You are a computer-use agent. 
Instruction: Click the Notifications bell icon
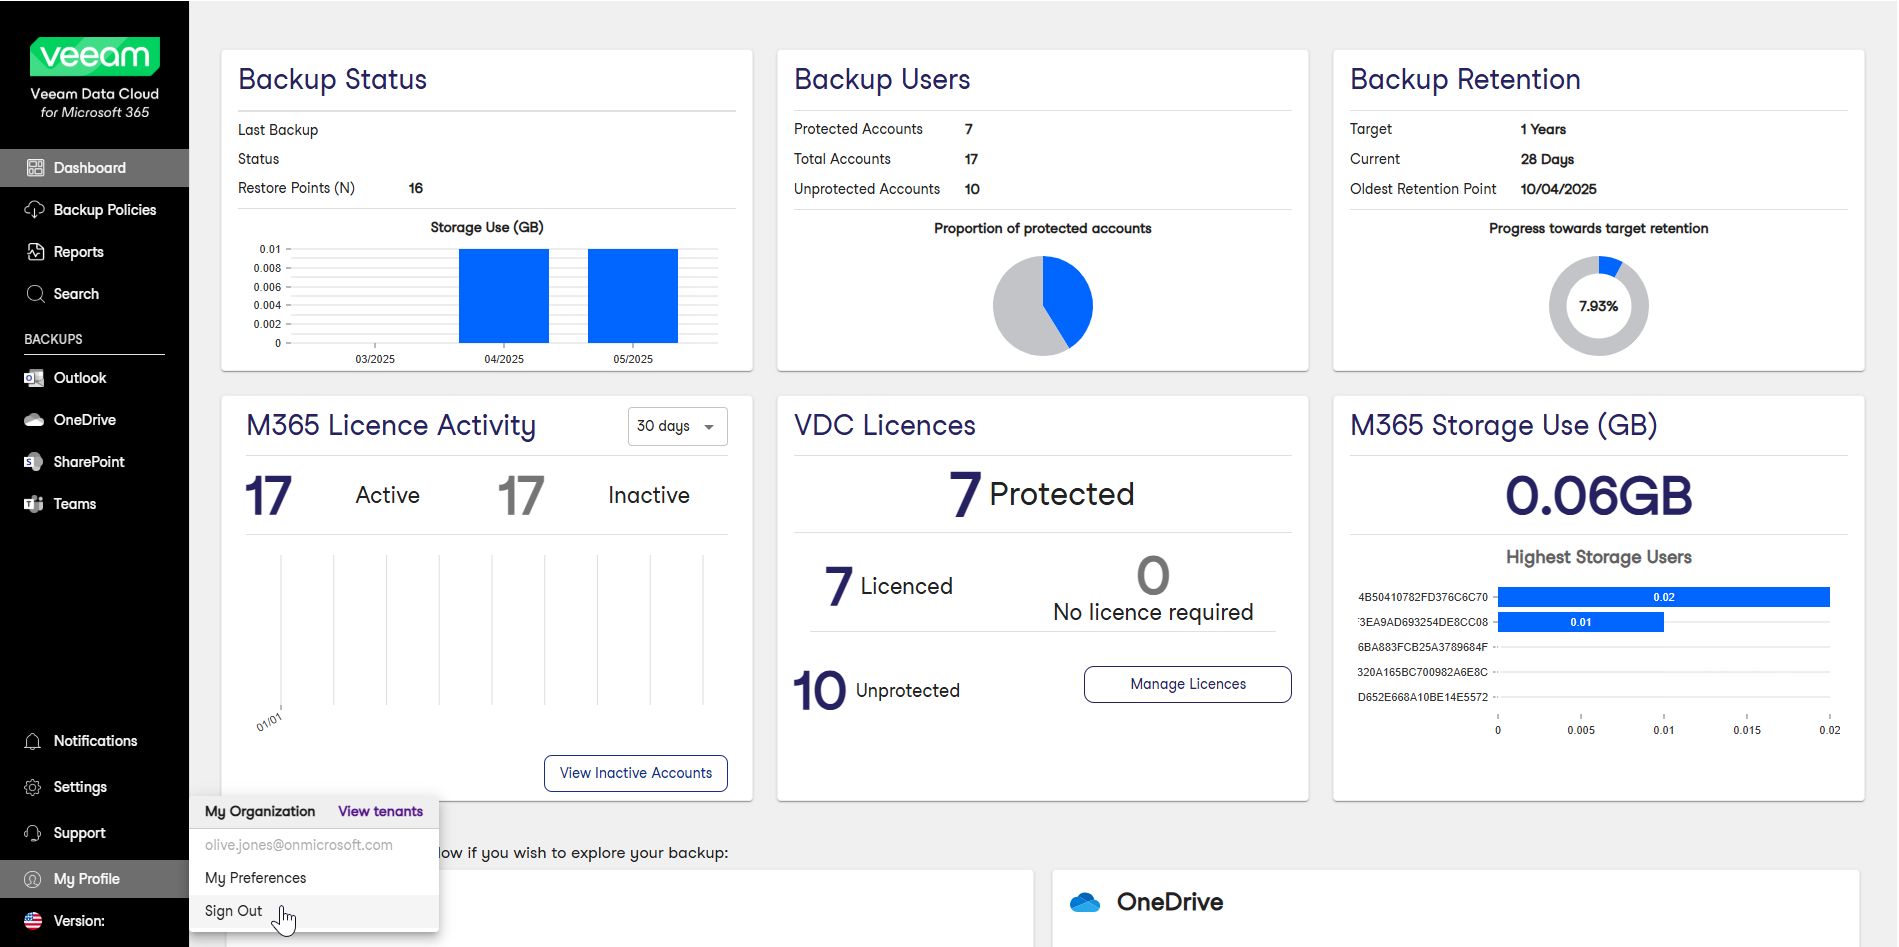33,741
